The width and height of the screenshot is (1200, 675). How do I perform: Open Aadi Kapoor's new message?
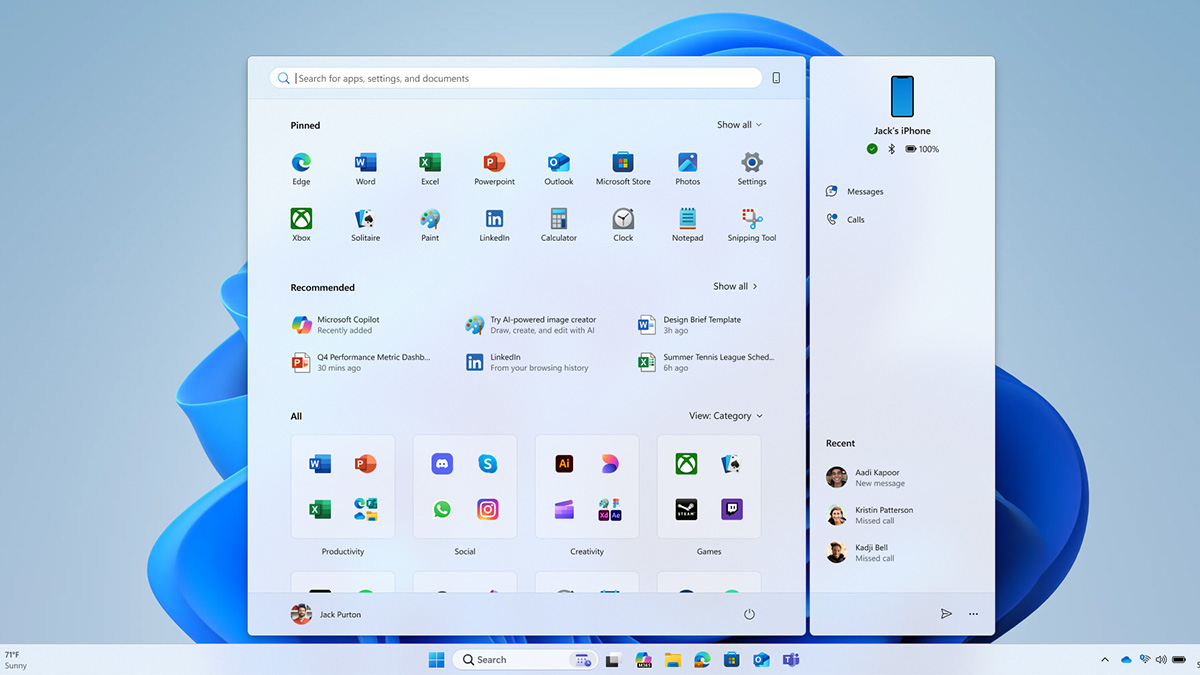click(x=866, y=477)
